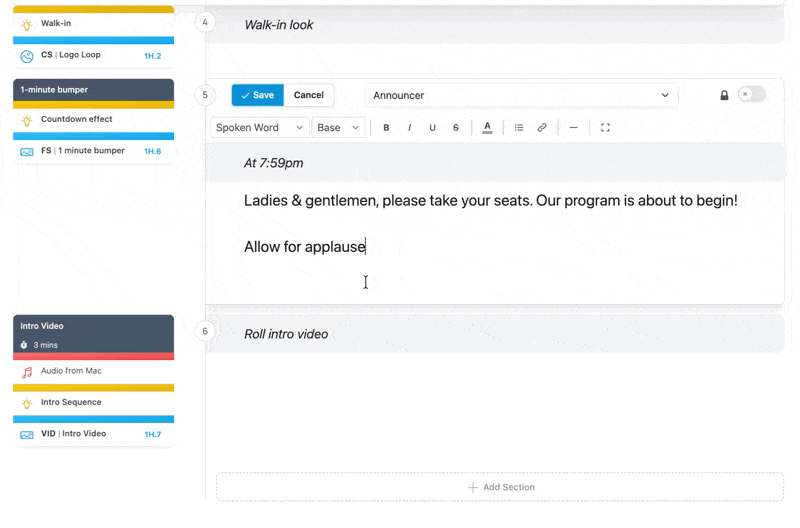
Task: Insert a horizontal rule
Action: point(573,128)
